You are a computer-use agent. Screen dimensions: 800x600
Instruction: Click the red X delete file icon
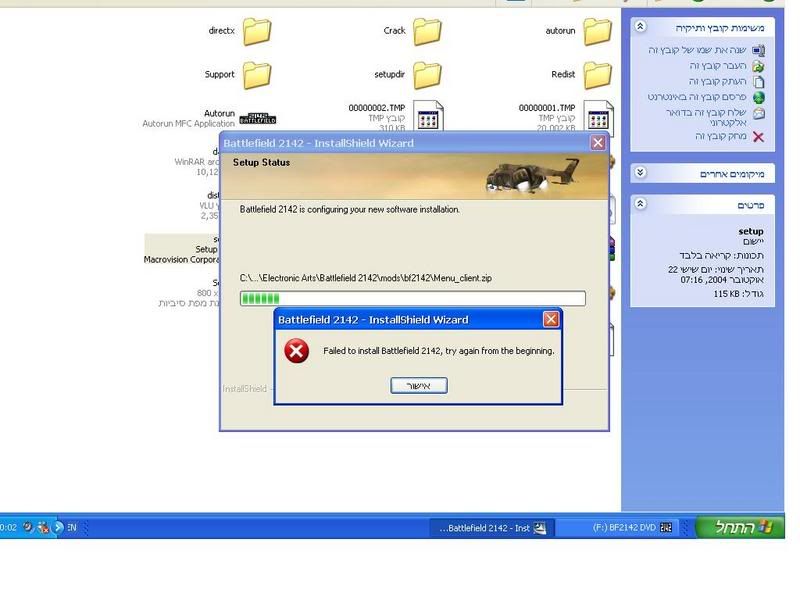[x=759, y=137]
